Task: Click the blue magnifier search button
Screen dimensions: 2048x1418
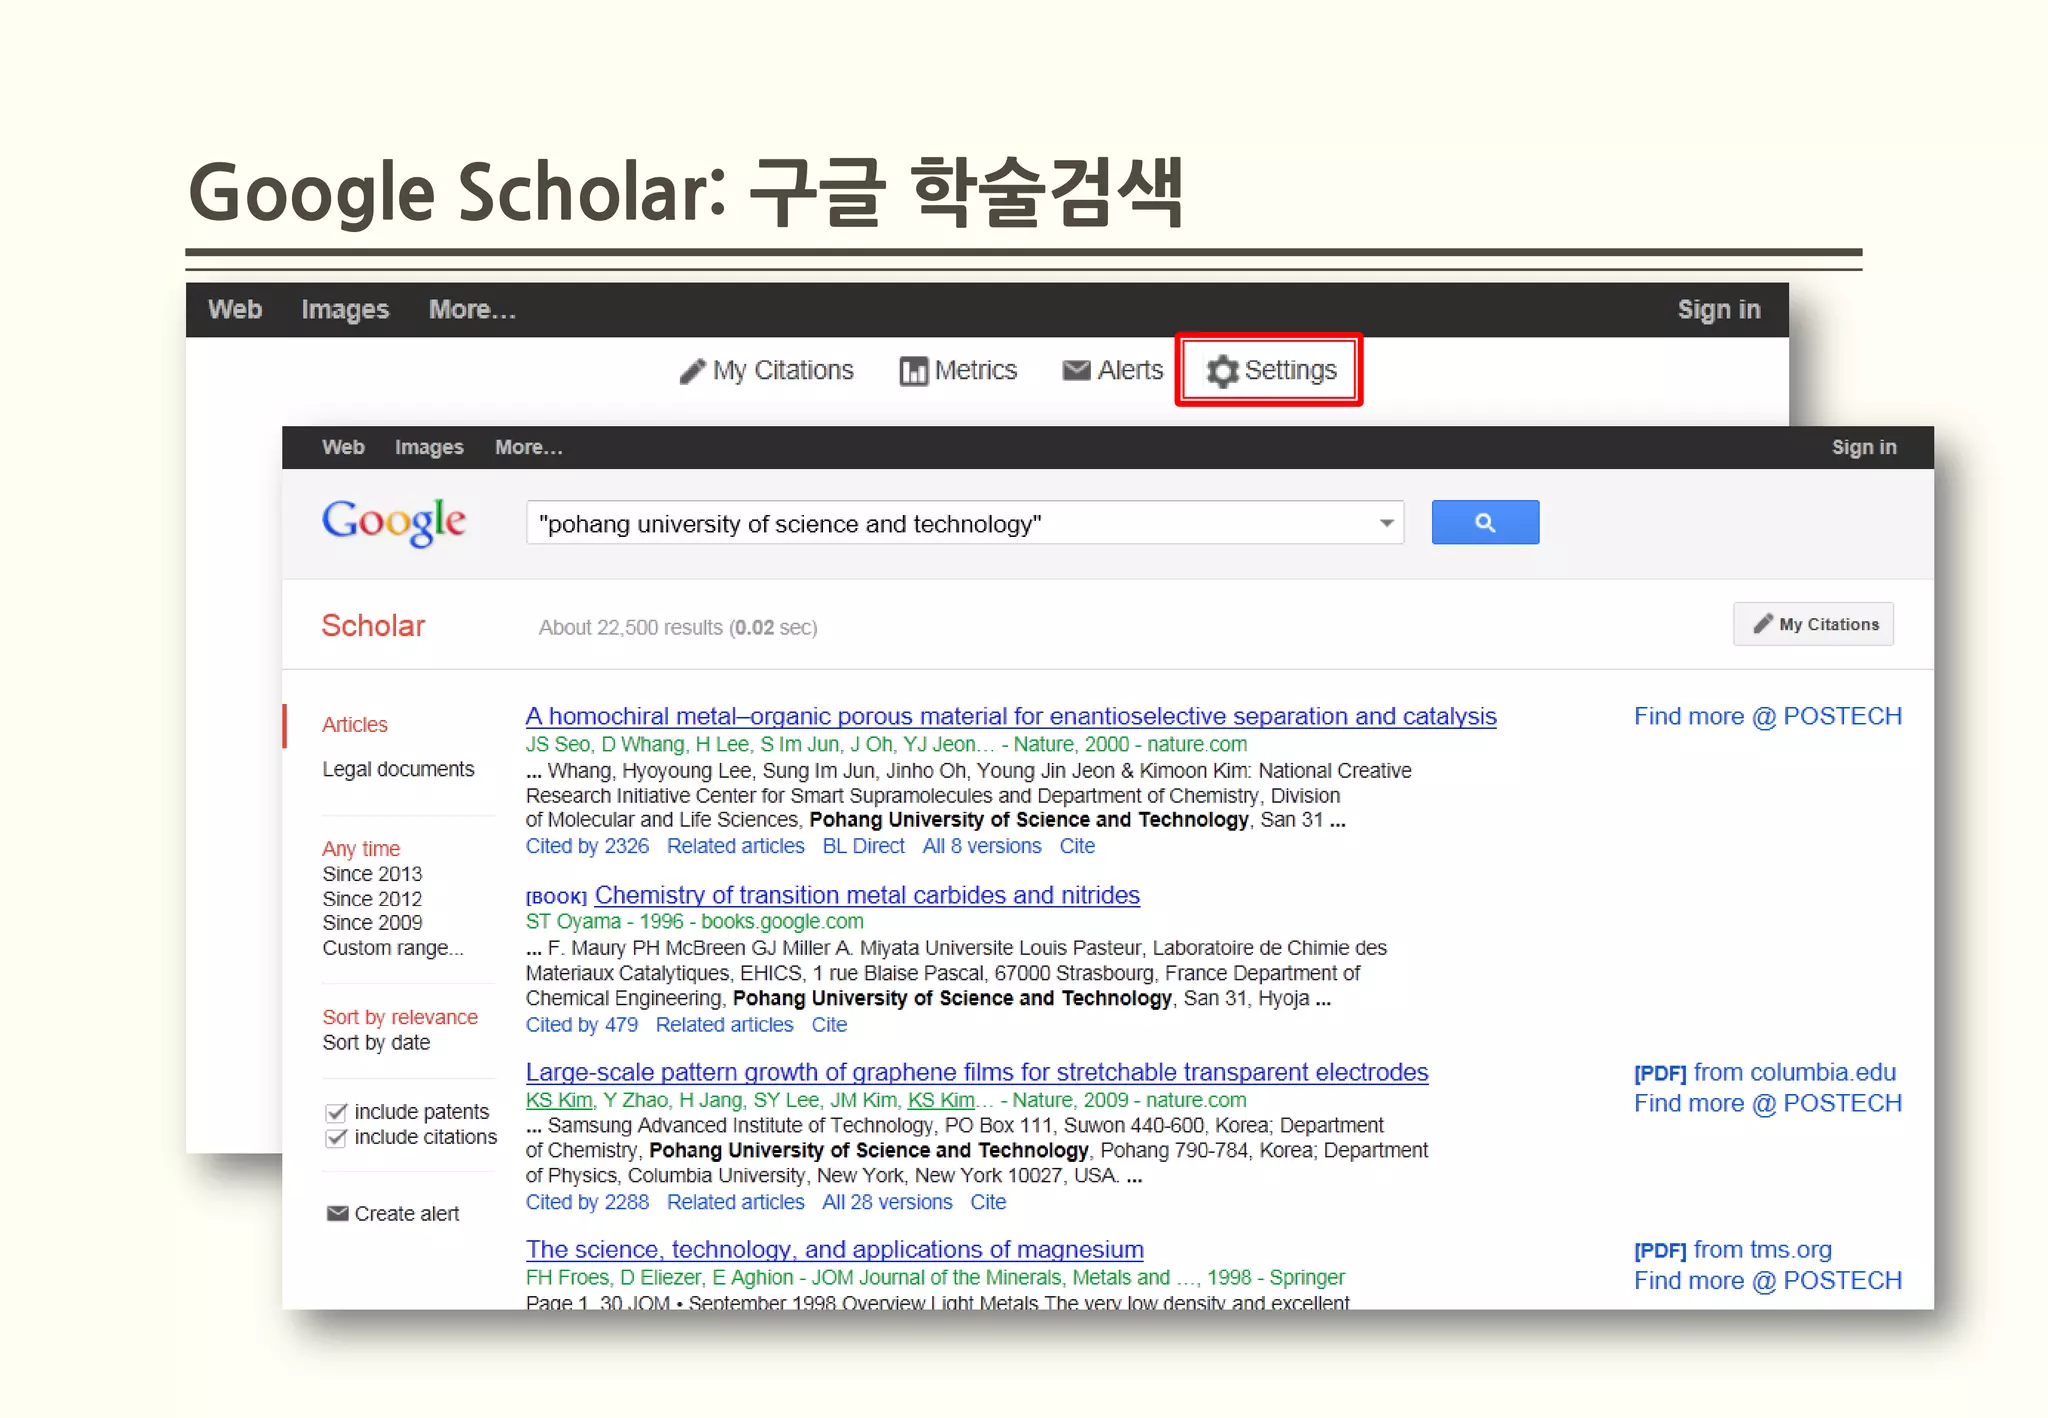Action: (x=1485, y=522)
